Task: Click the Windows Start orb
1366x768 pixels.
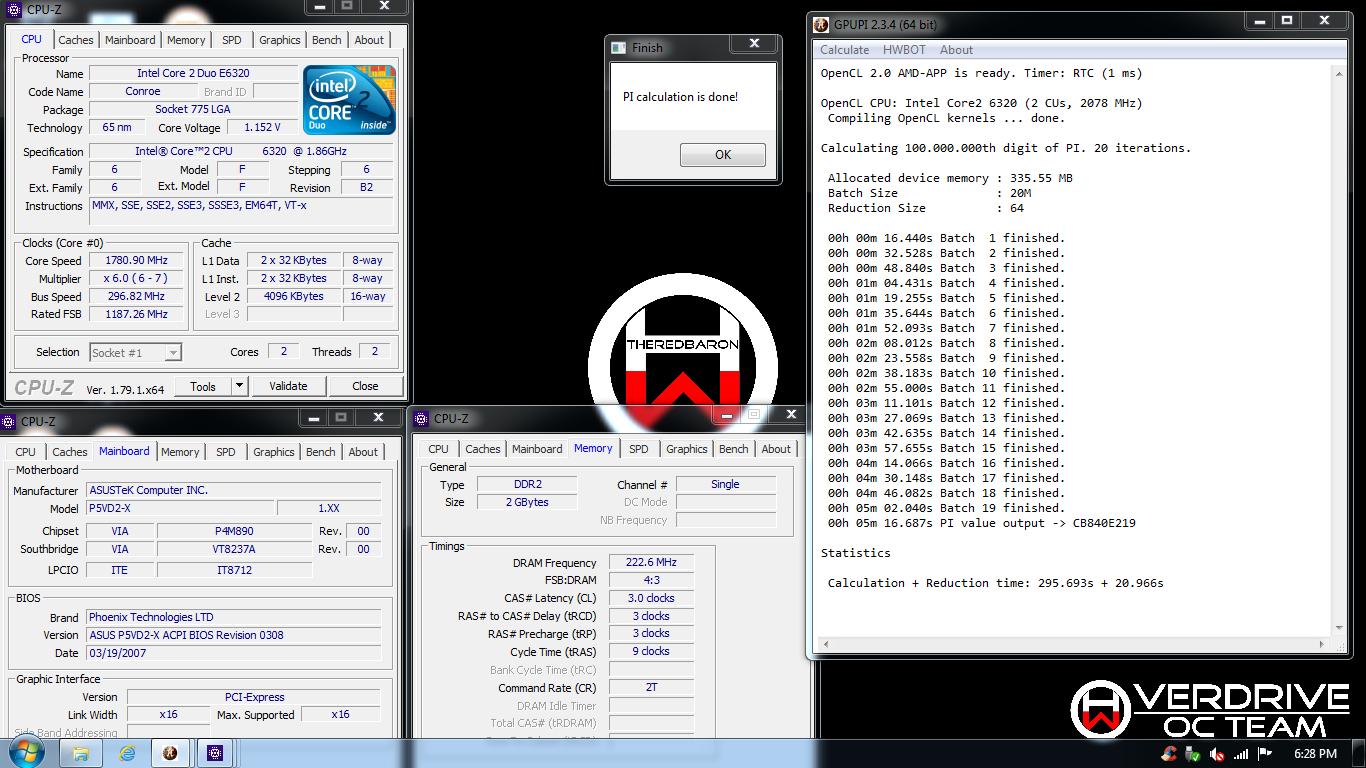Action: [x=24, y=752]
